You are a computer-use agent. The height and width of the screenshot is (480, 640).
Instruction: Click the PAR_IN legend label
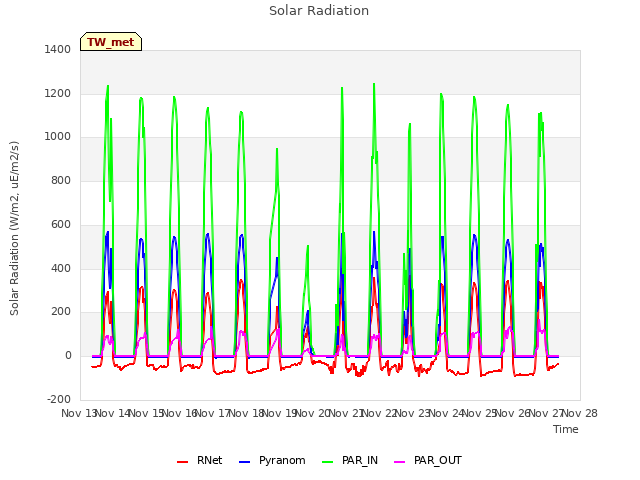tap(360, 460)
